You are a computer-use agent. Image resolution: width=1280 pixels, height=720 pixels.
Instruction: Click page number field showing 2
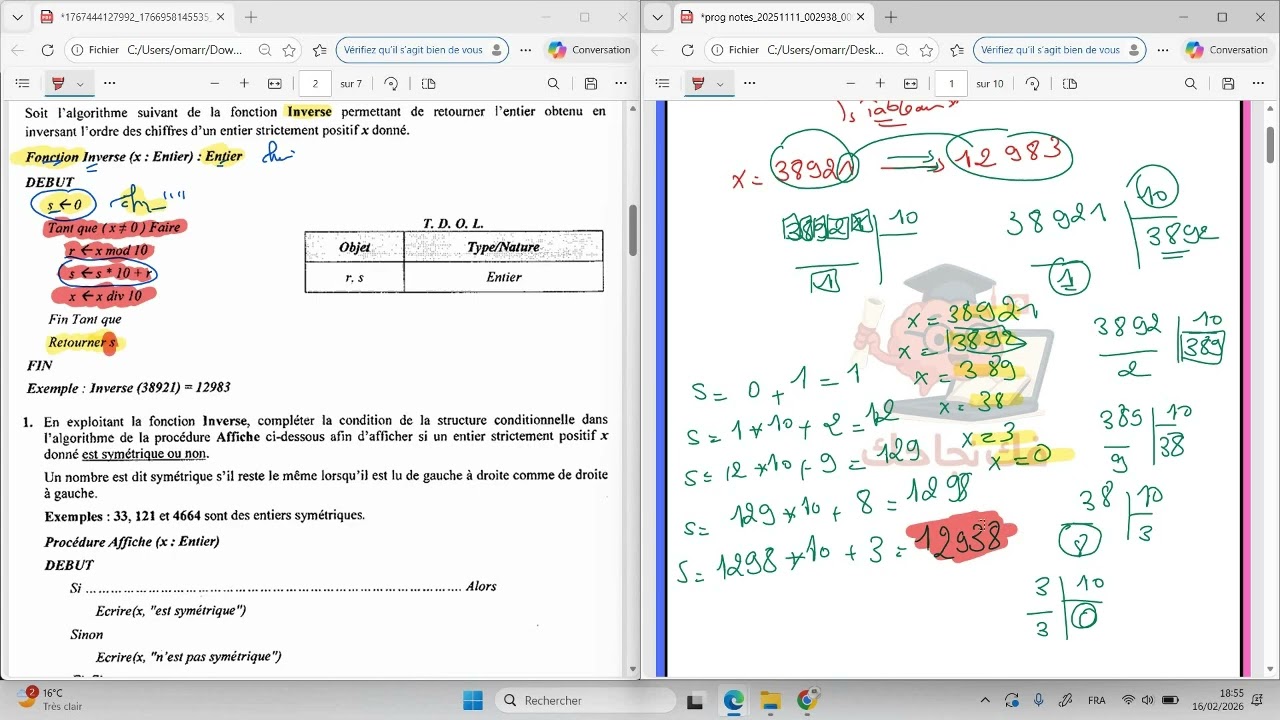[x=315, y=84]
